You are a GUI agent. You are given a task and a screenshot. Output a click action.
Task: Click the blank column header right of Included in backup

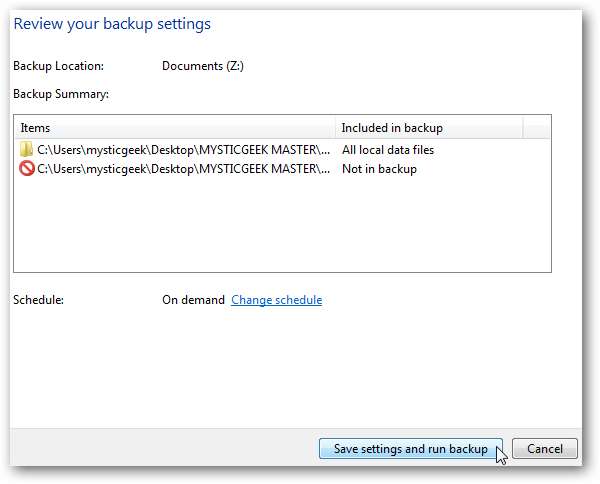tap(537, 128)
